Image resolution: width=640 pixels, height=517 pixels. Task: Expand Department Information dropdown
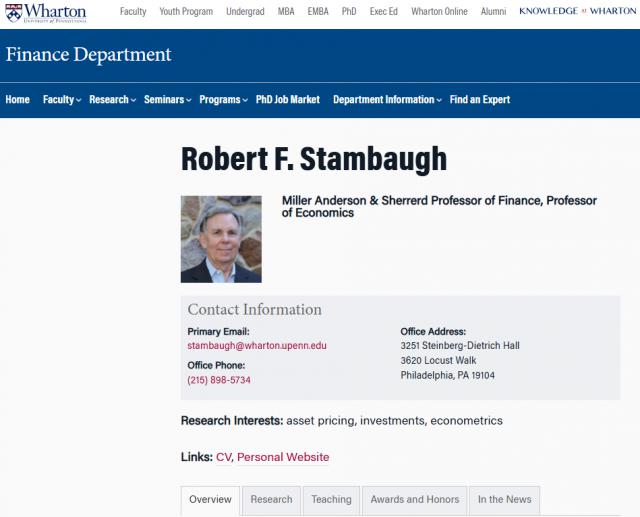(x=387, y=100)
